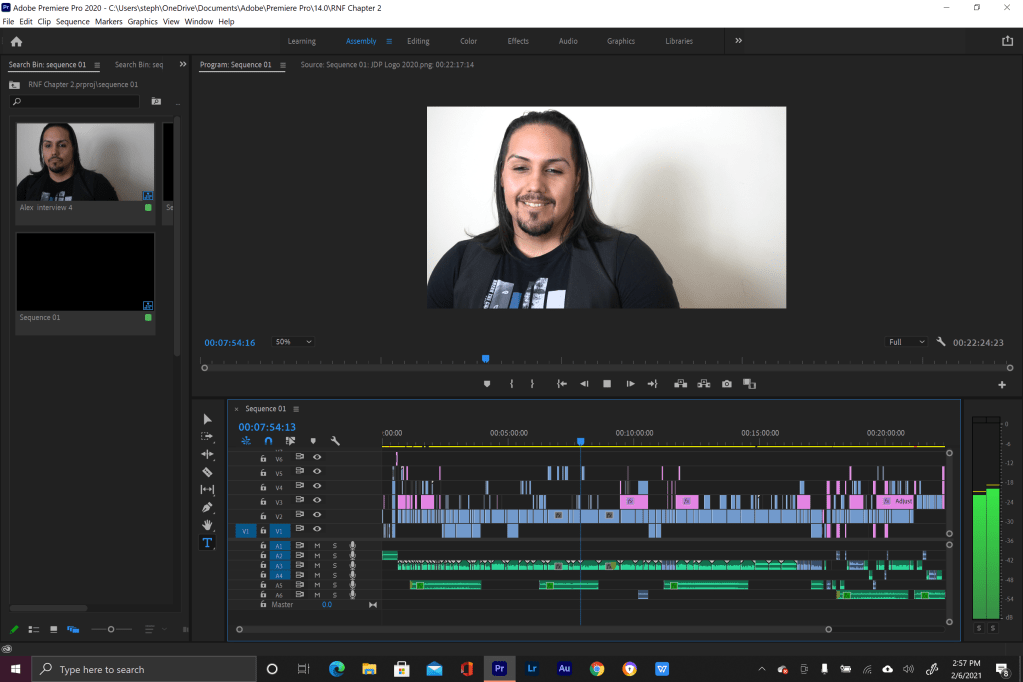1023x682 pixels.
Task: Click the bin thumbnail size slider
Action: click(111, 629)
